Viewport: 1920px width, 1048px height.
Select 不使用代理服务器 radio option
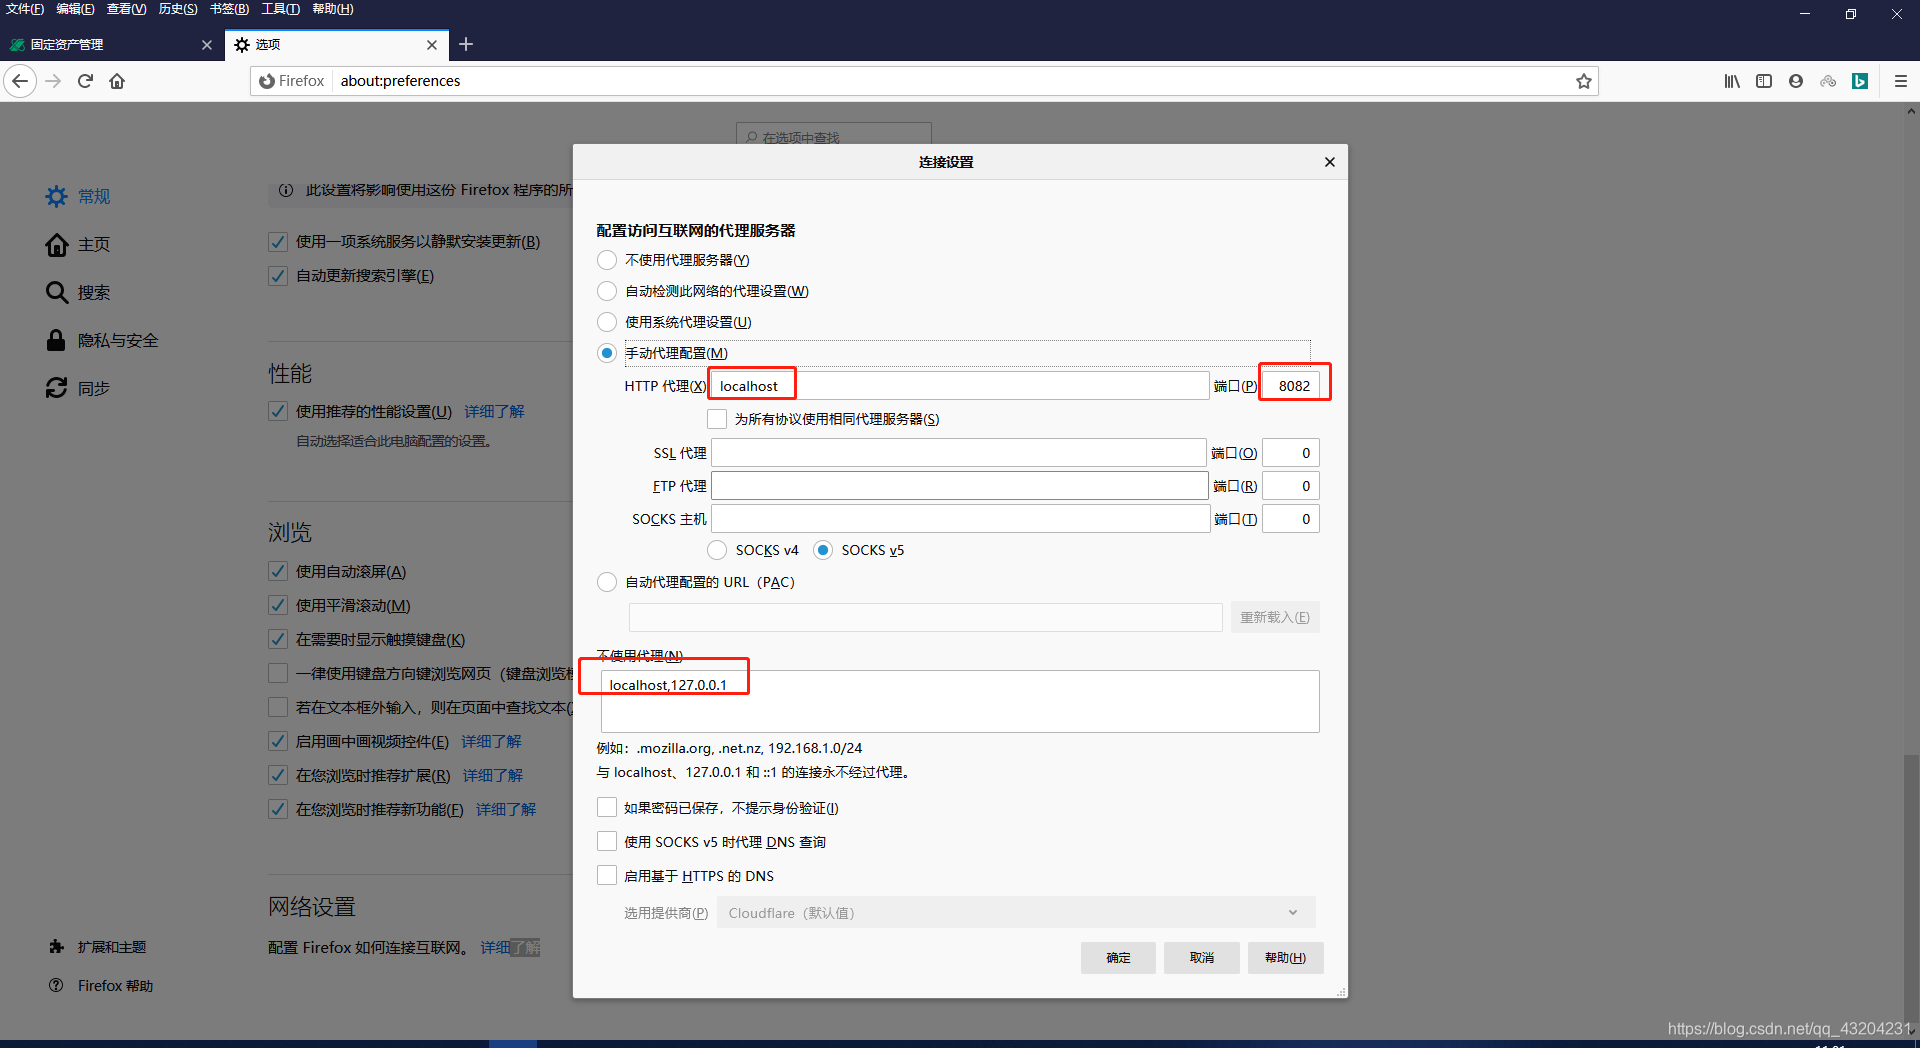click(607, 260)
